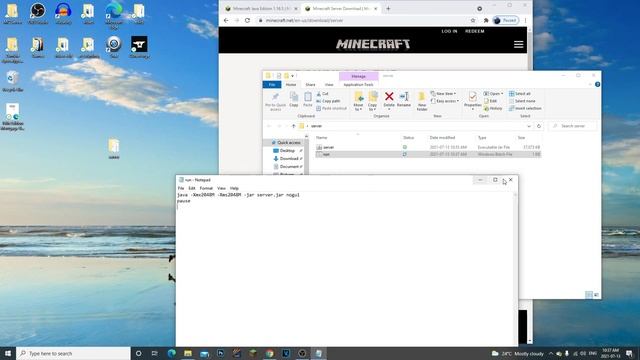Screen dimensions: 640x360
Task: Open a new Chrome tab with plus
Action: pos(388,9)
